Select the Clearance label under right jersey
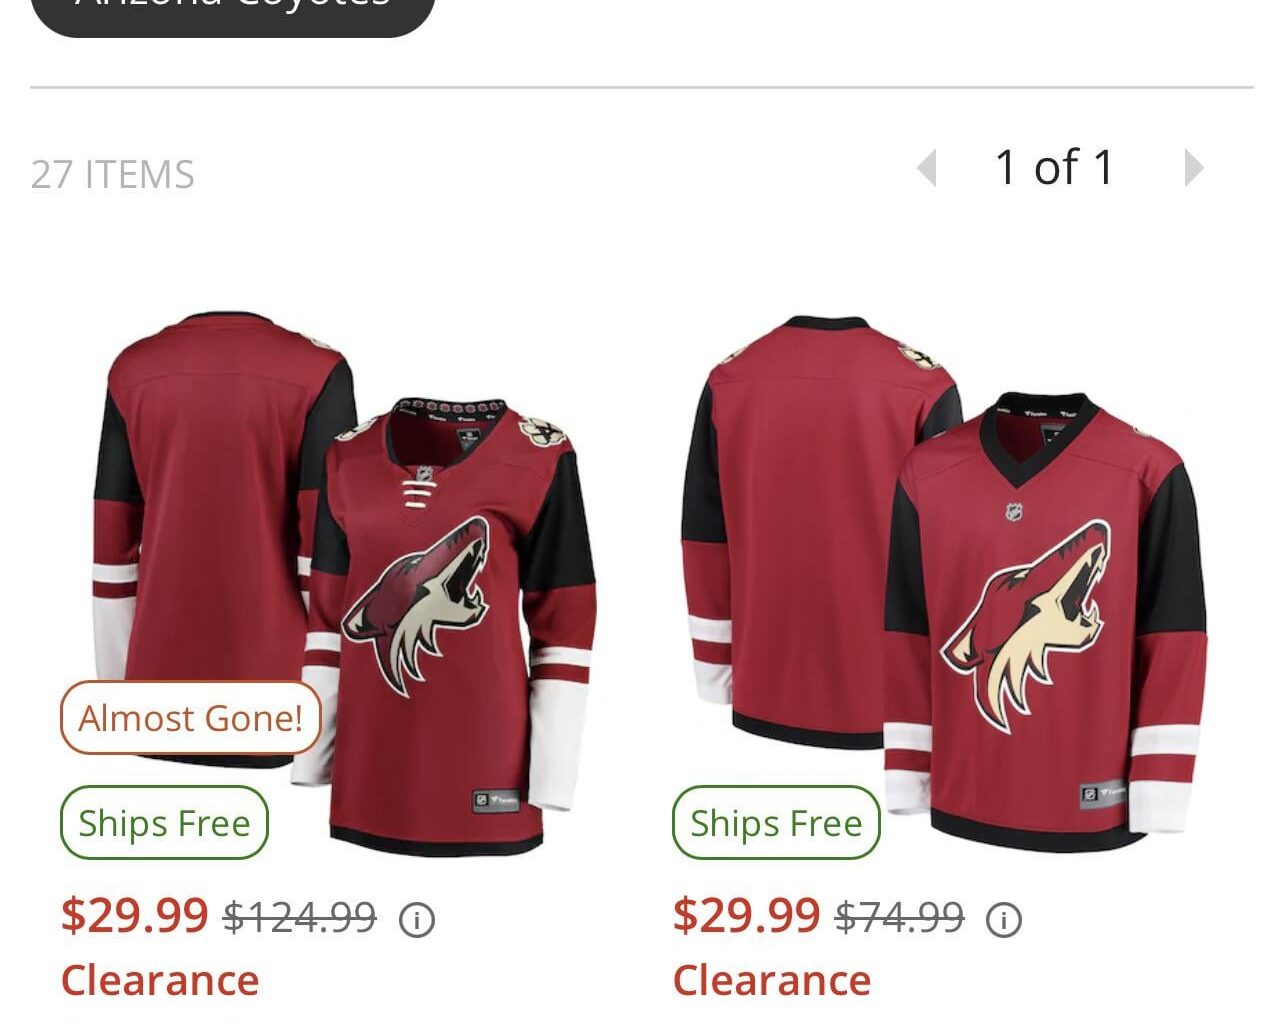 click(773, 979)
